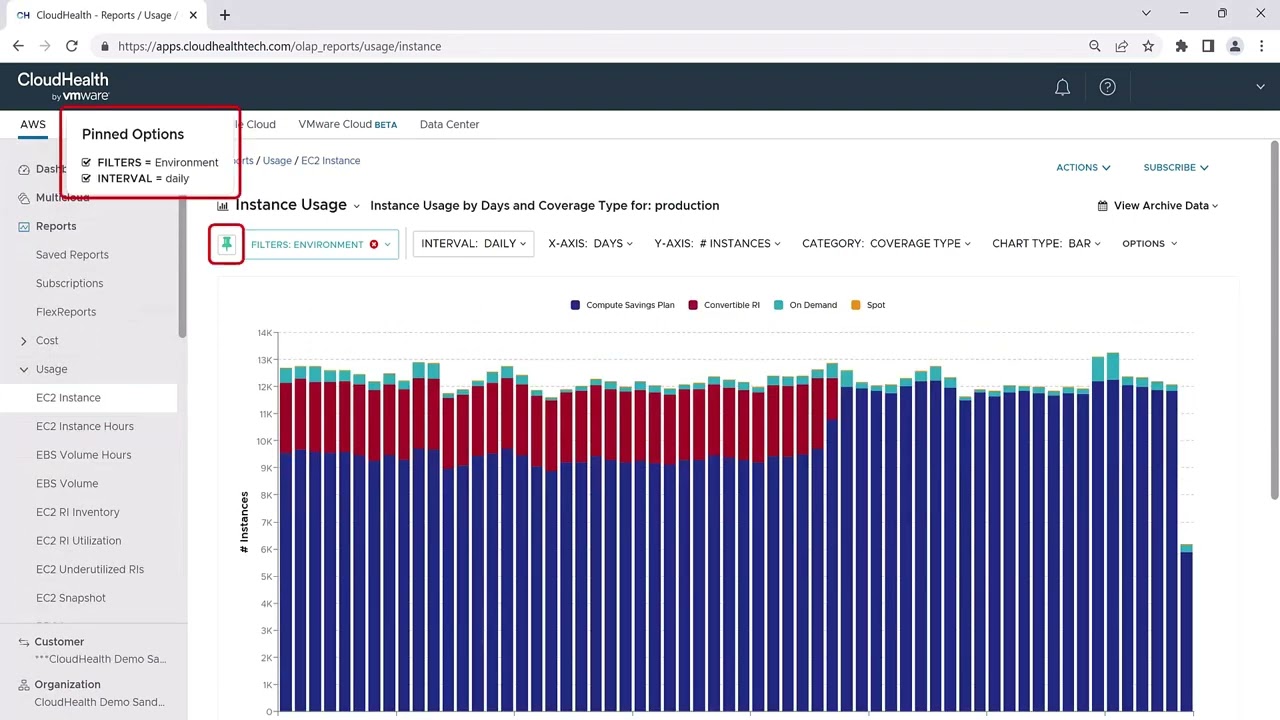Open the CATEGORY: COVERAGE TYPE dropdown
Screen dimensions: 1280x720
click(x=886, y=244)
